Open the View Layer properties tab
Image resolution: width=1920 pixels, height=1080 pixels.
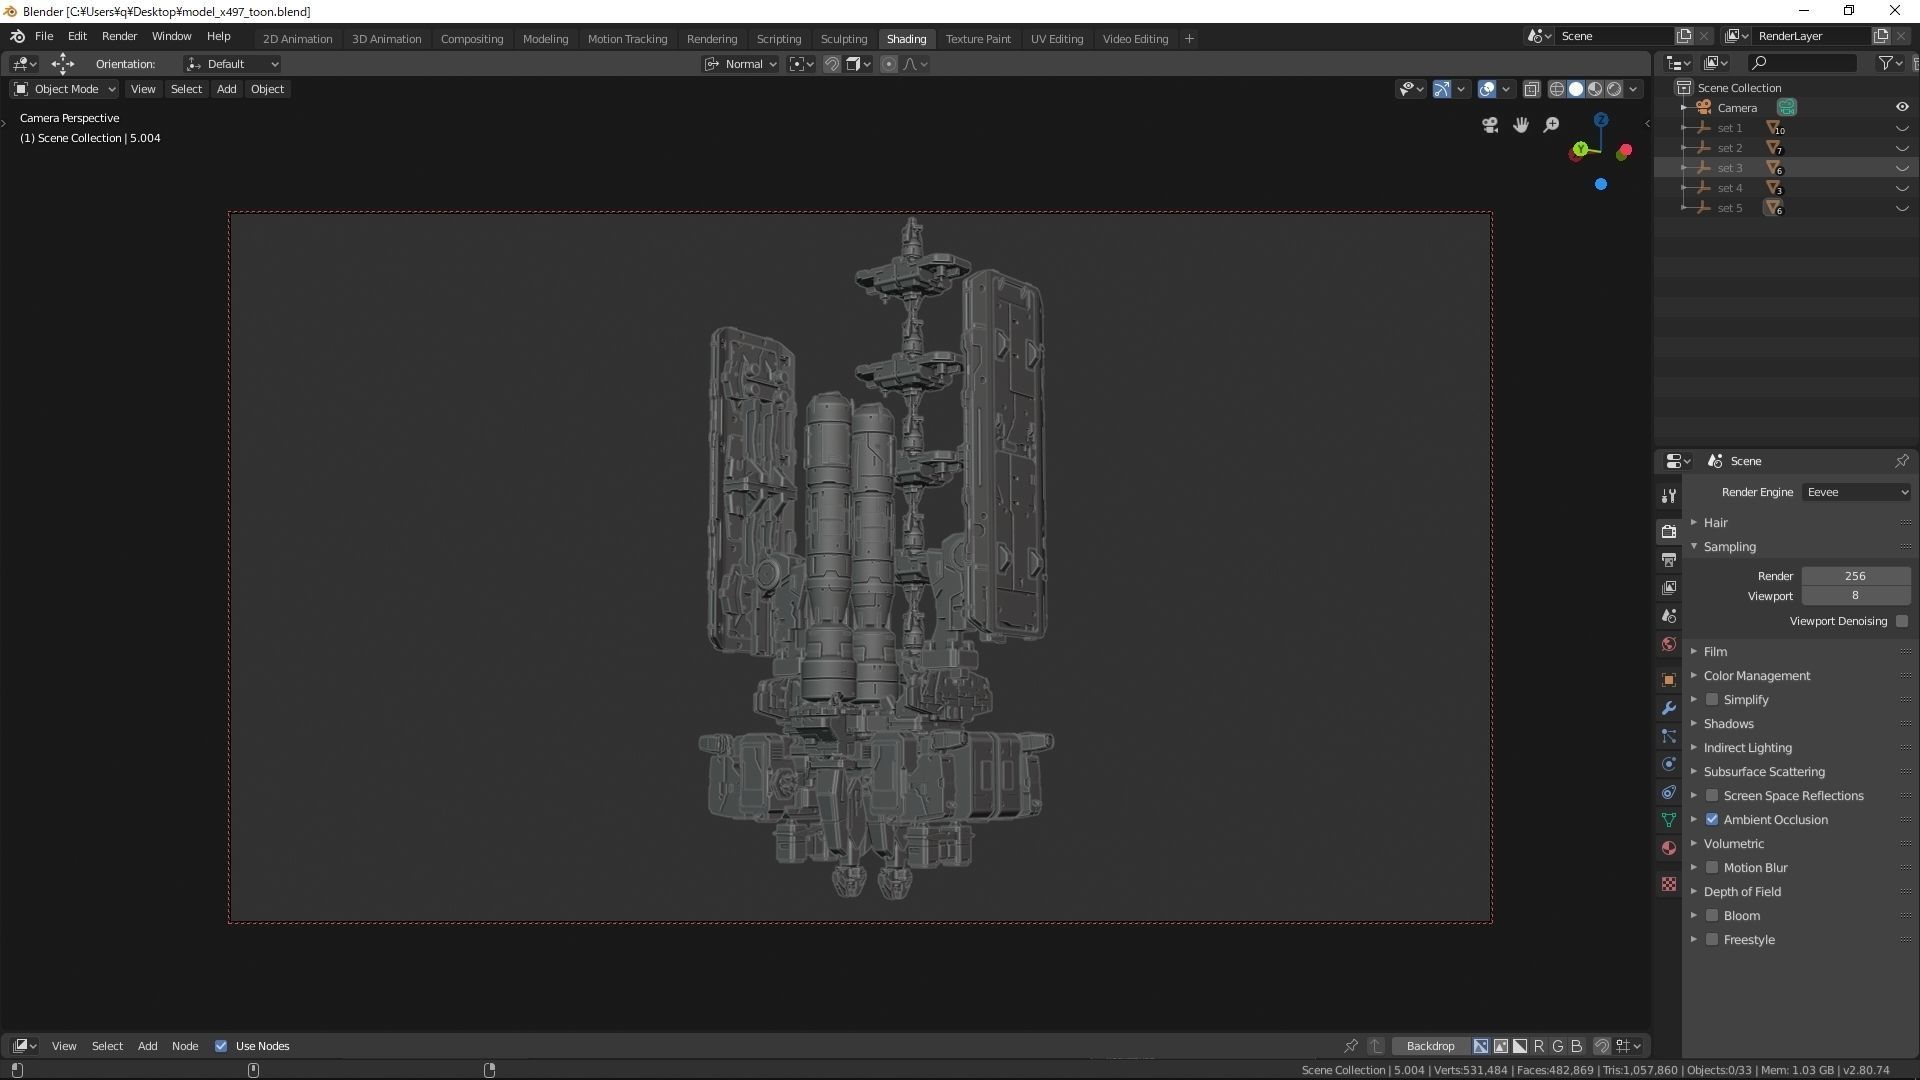(1668, 588)
